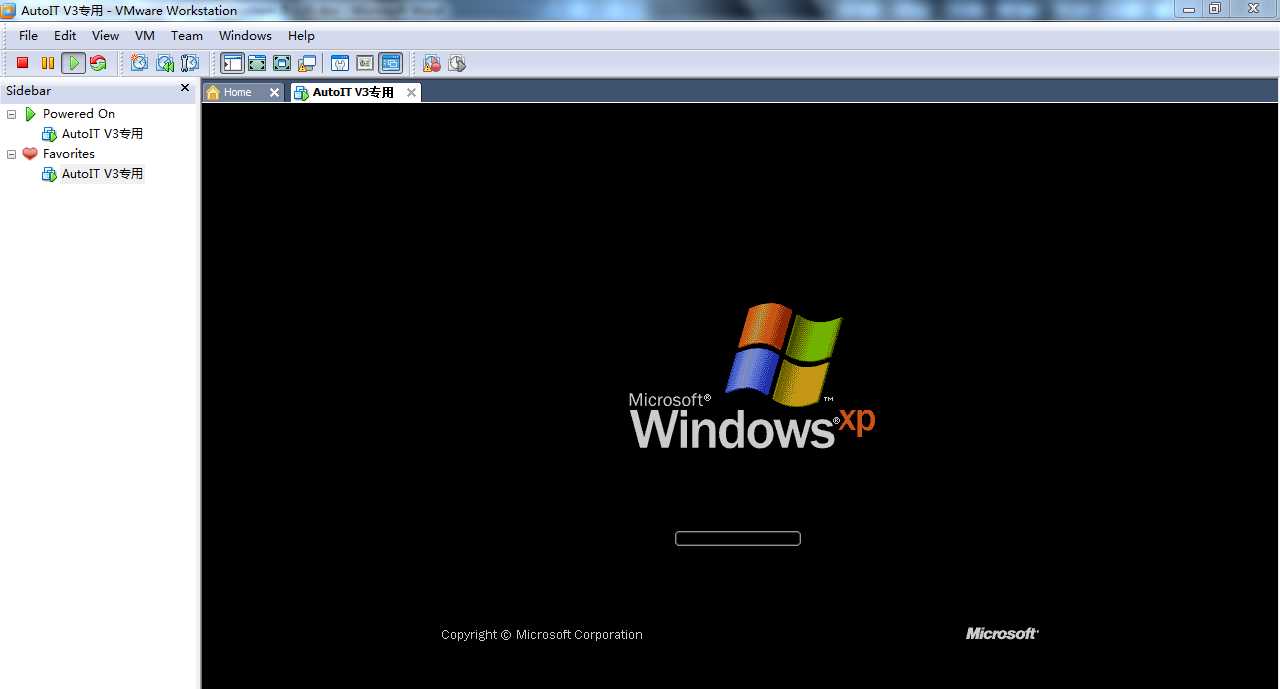This screenshot has width=1280, height=689.
Task: Open the summary view toolbar icon
Action: click(x=340, y=63)
